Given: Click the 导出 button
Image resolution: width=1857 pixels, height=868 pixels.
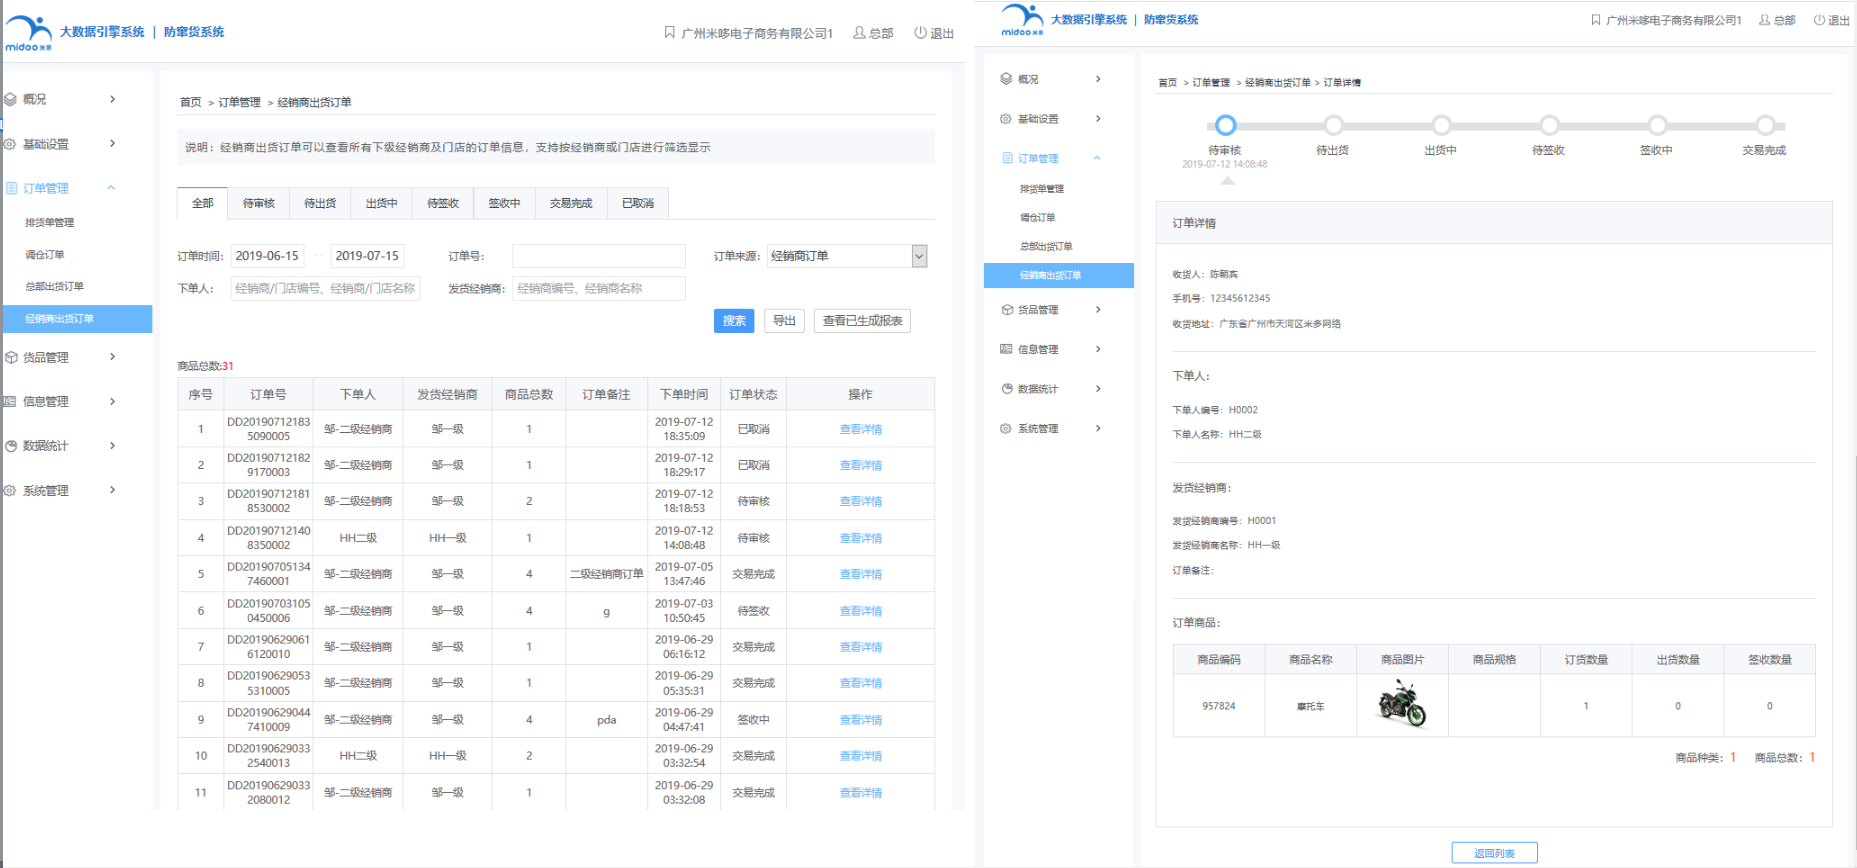Looking at the screenshot, I should [785, 321].
